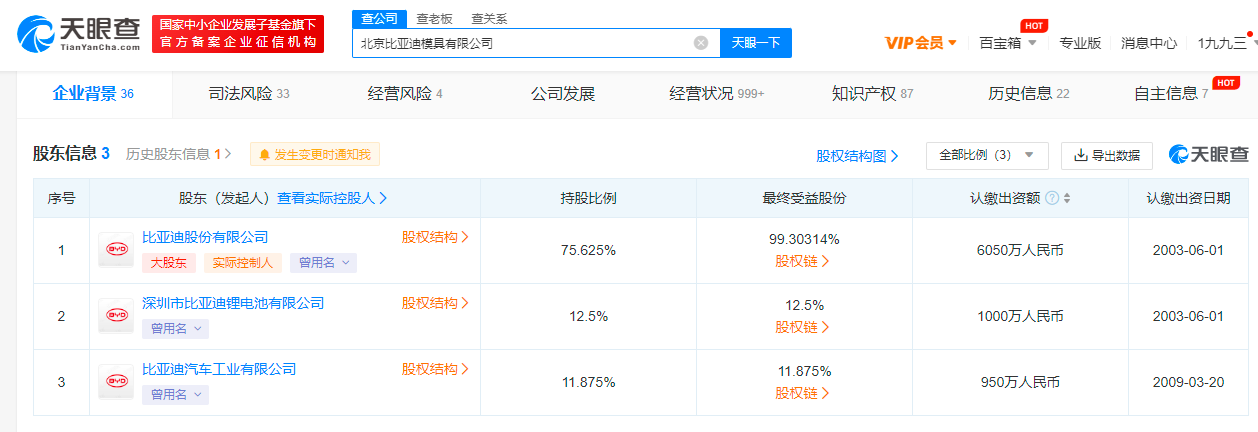Image resolution: width=1258 pixels, height=432 pixels.
Task: Open 股权链 under 11.875%
Action: (x=803, y=393)
